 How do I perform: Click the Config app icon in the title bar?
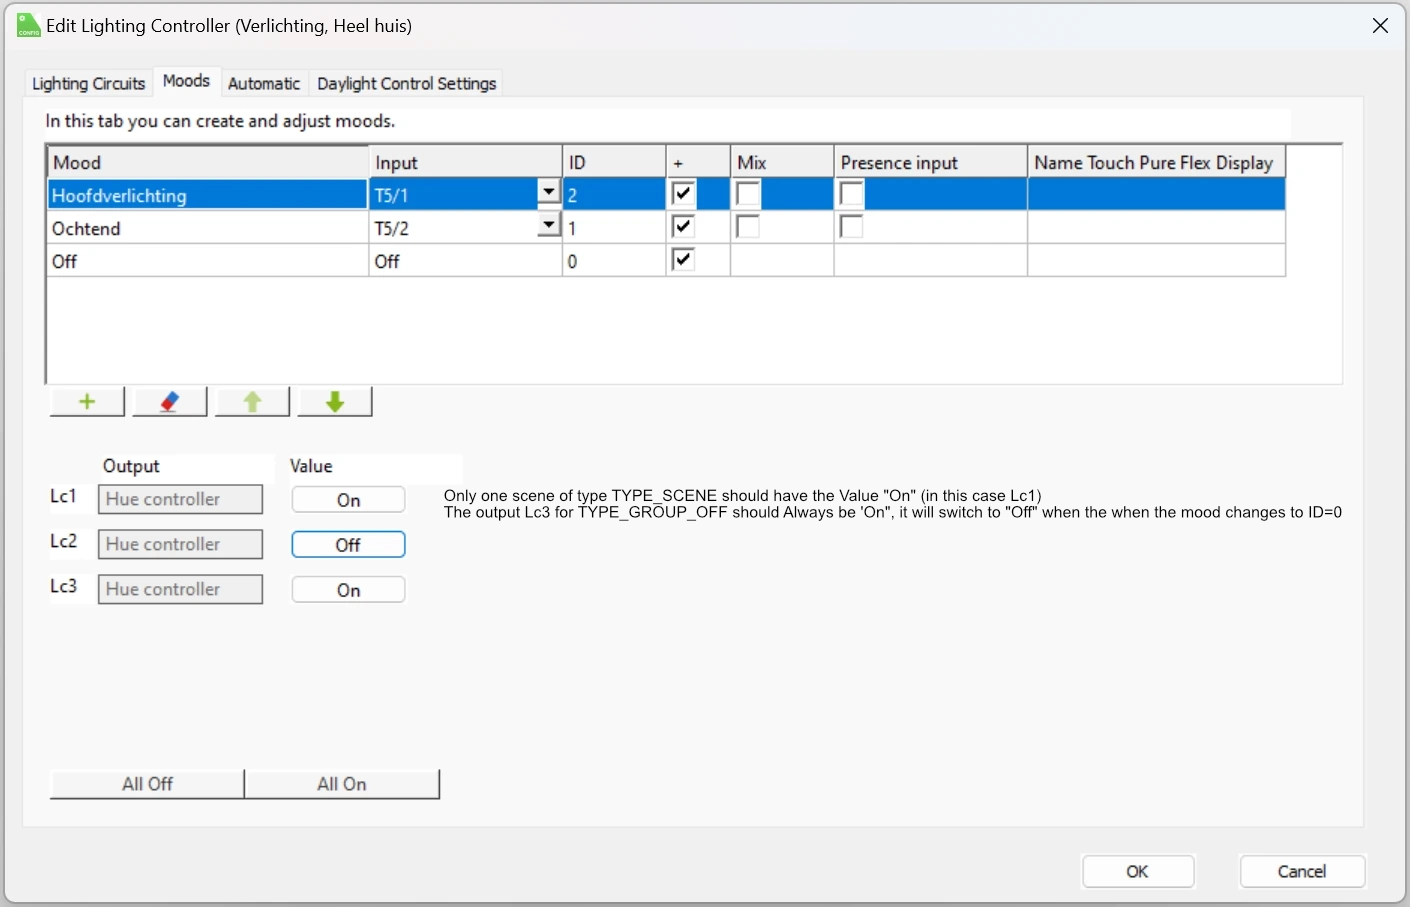click(x=27, y=25)
